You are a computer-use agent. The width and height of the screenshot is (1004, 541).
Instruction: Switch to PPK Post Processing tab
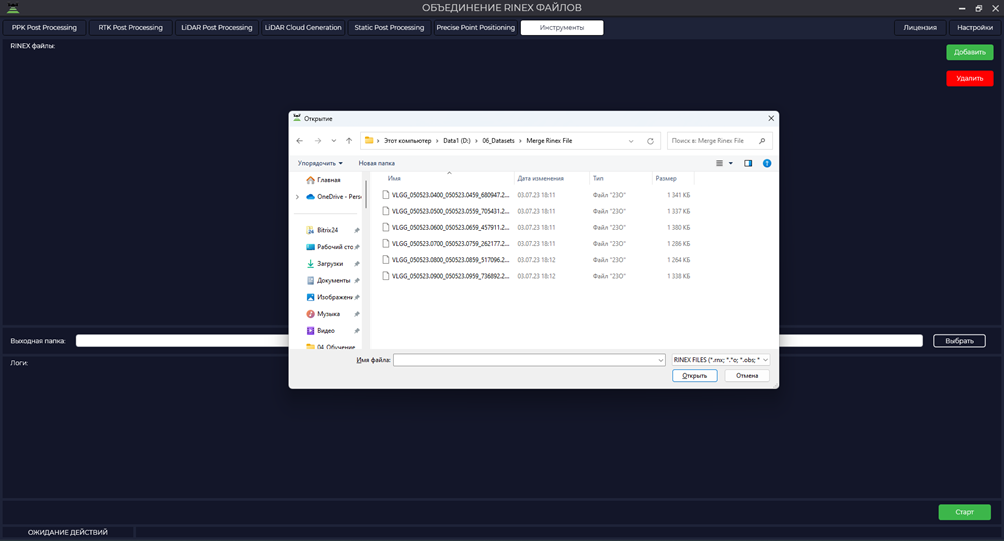(44, 28)
